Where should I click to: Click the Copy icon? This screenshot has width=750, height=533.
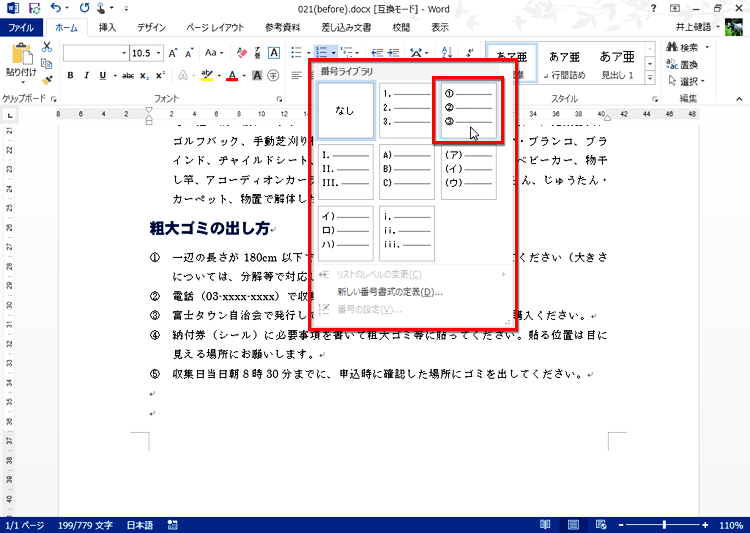pyautogui.click(x=46, y=64)
